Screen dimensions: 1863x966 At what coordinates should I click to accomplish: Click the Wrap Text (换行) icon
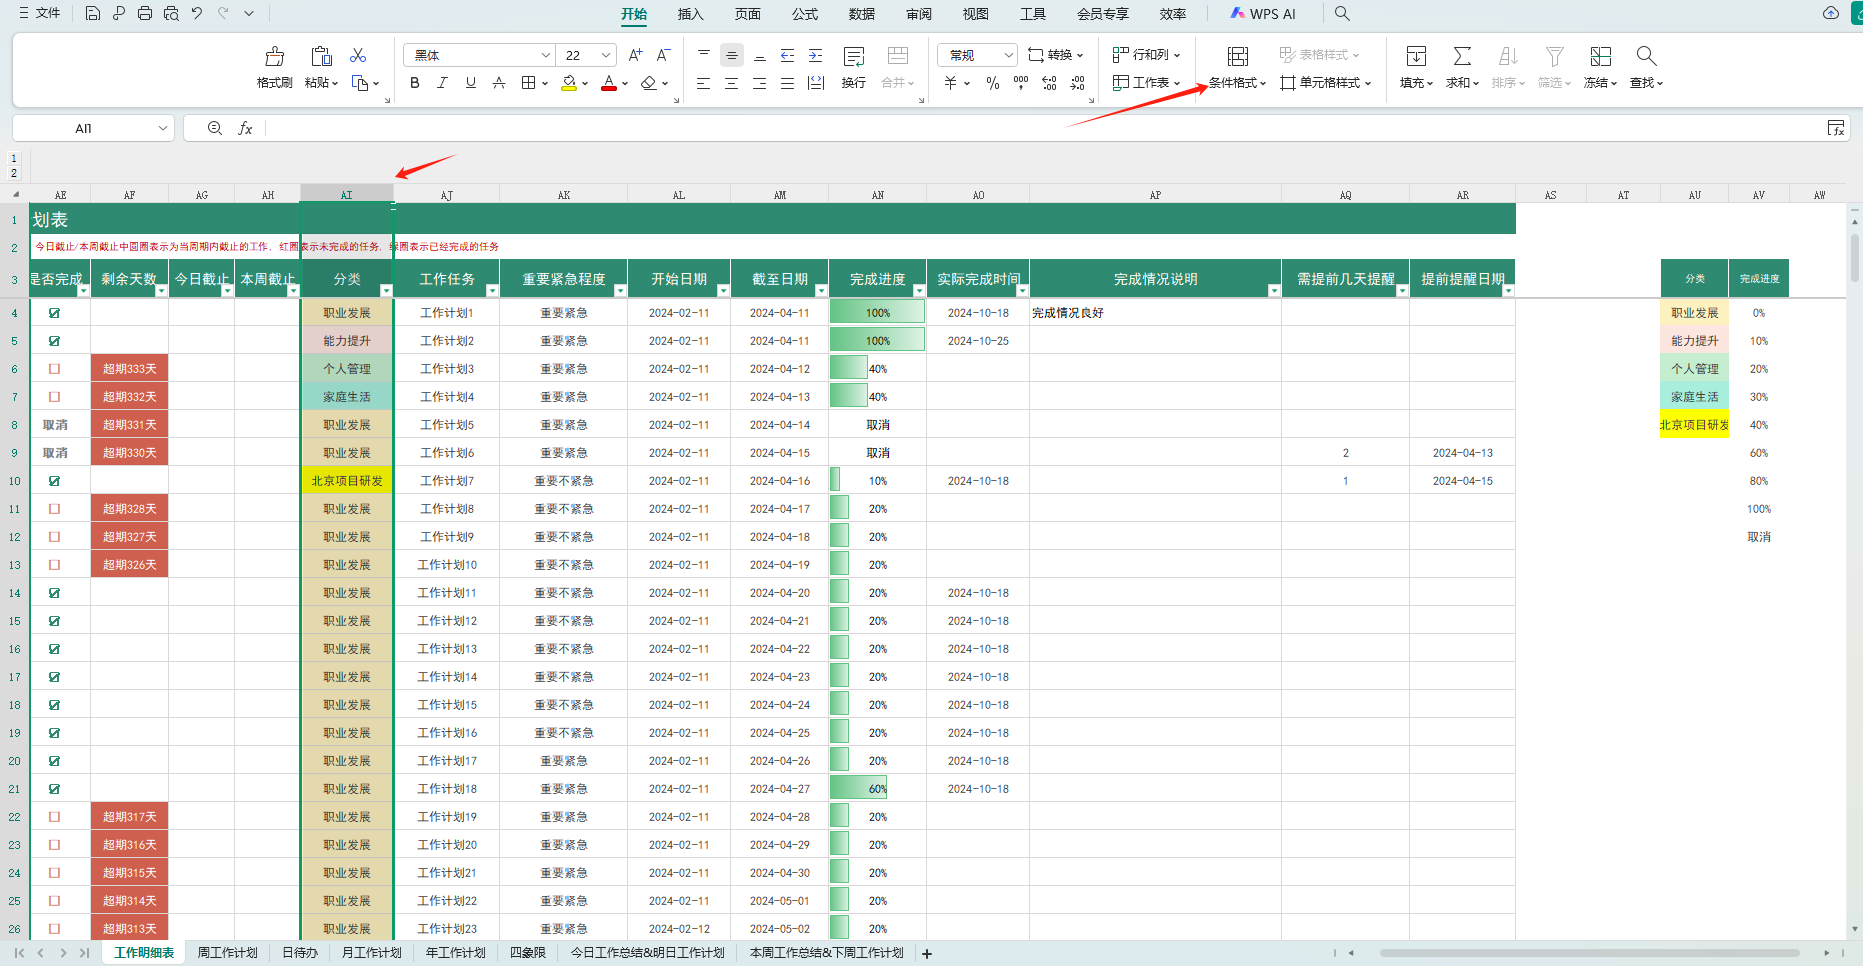click(854, 56)
